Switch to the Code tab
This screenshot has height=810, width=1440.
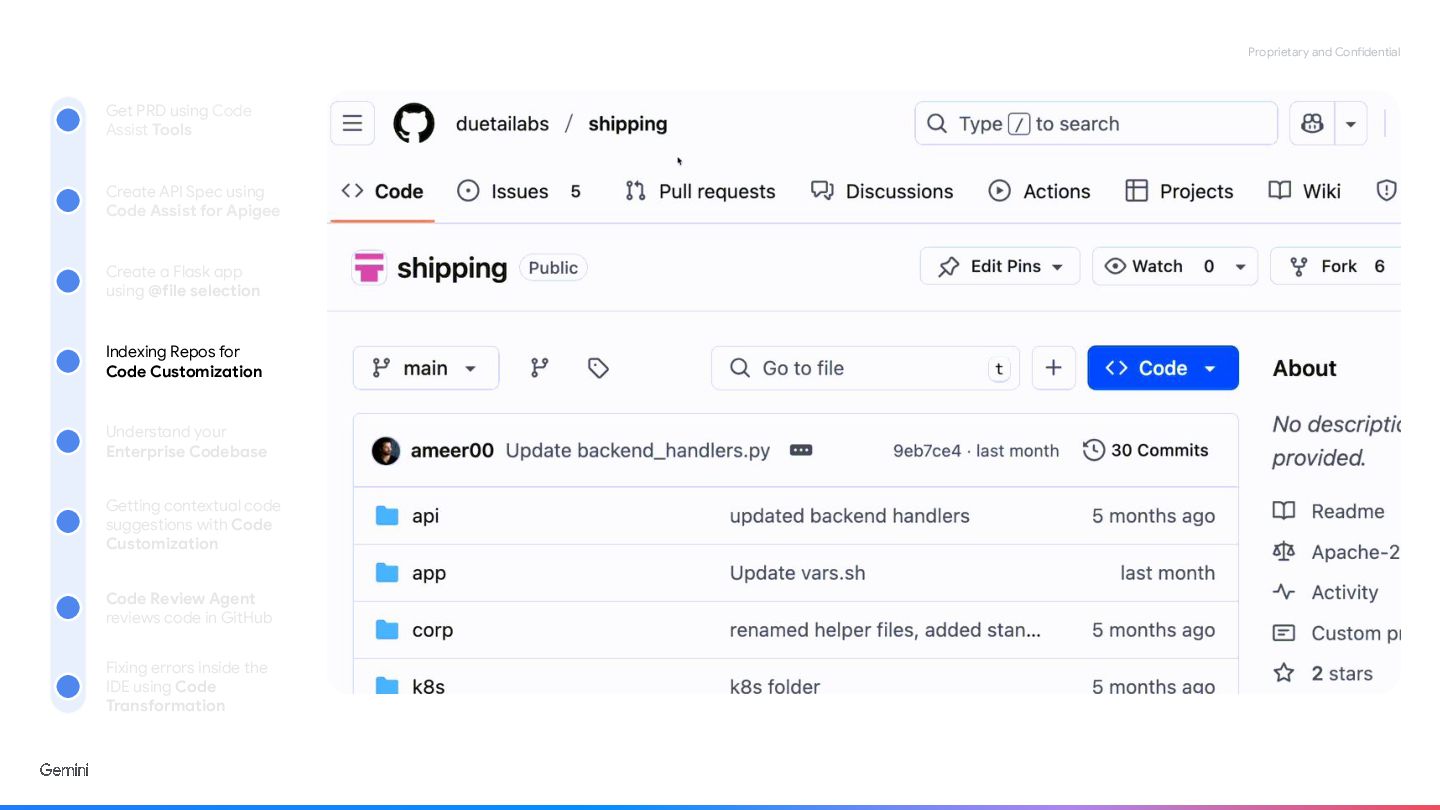pos(382,191)
